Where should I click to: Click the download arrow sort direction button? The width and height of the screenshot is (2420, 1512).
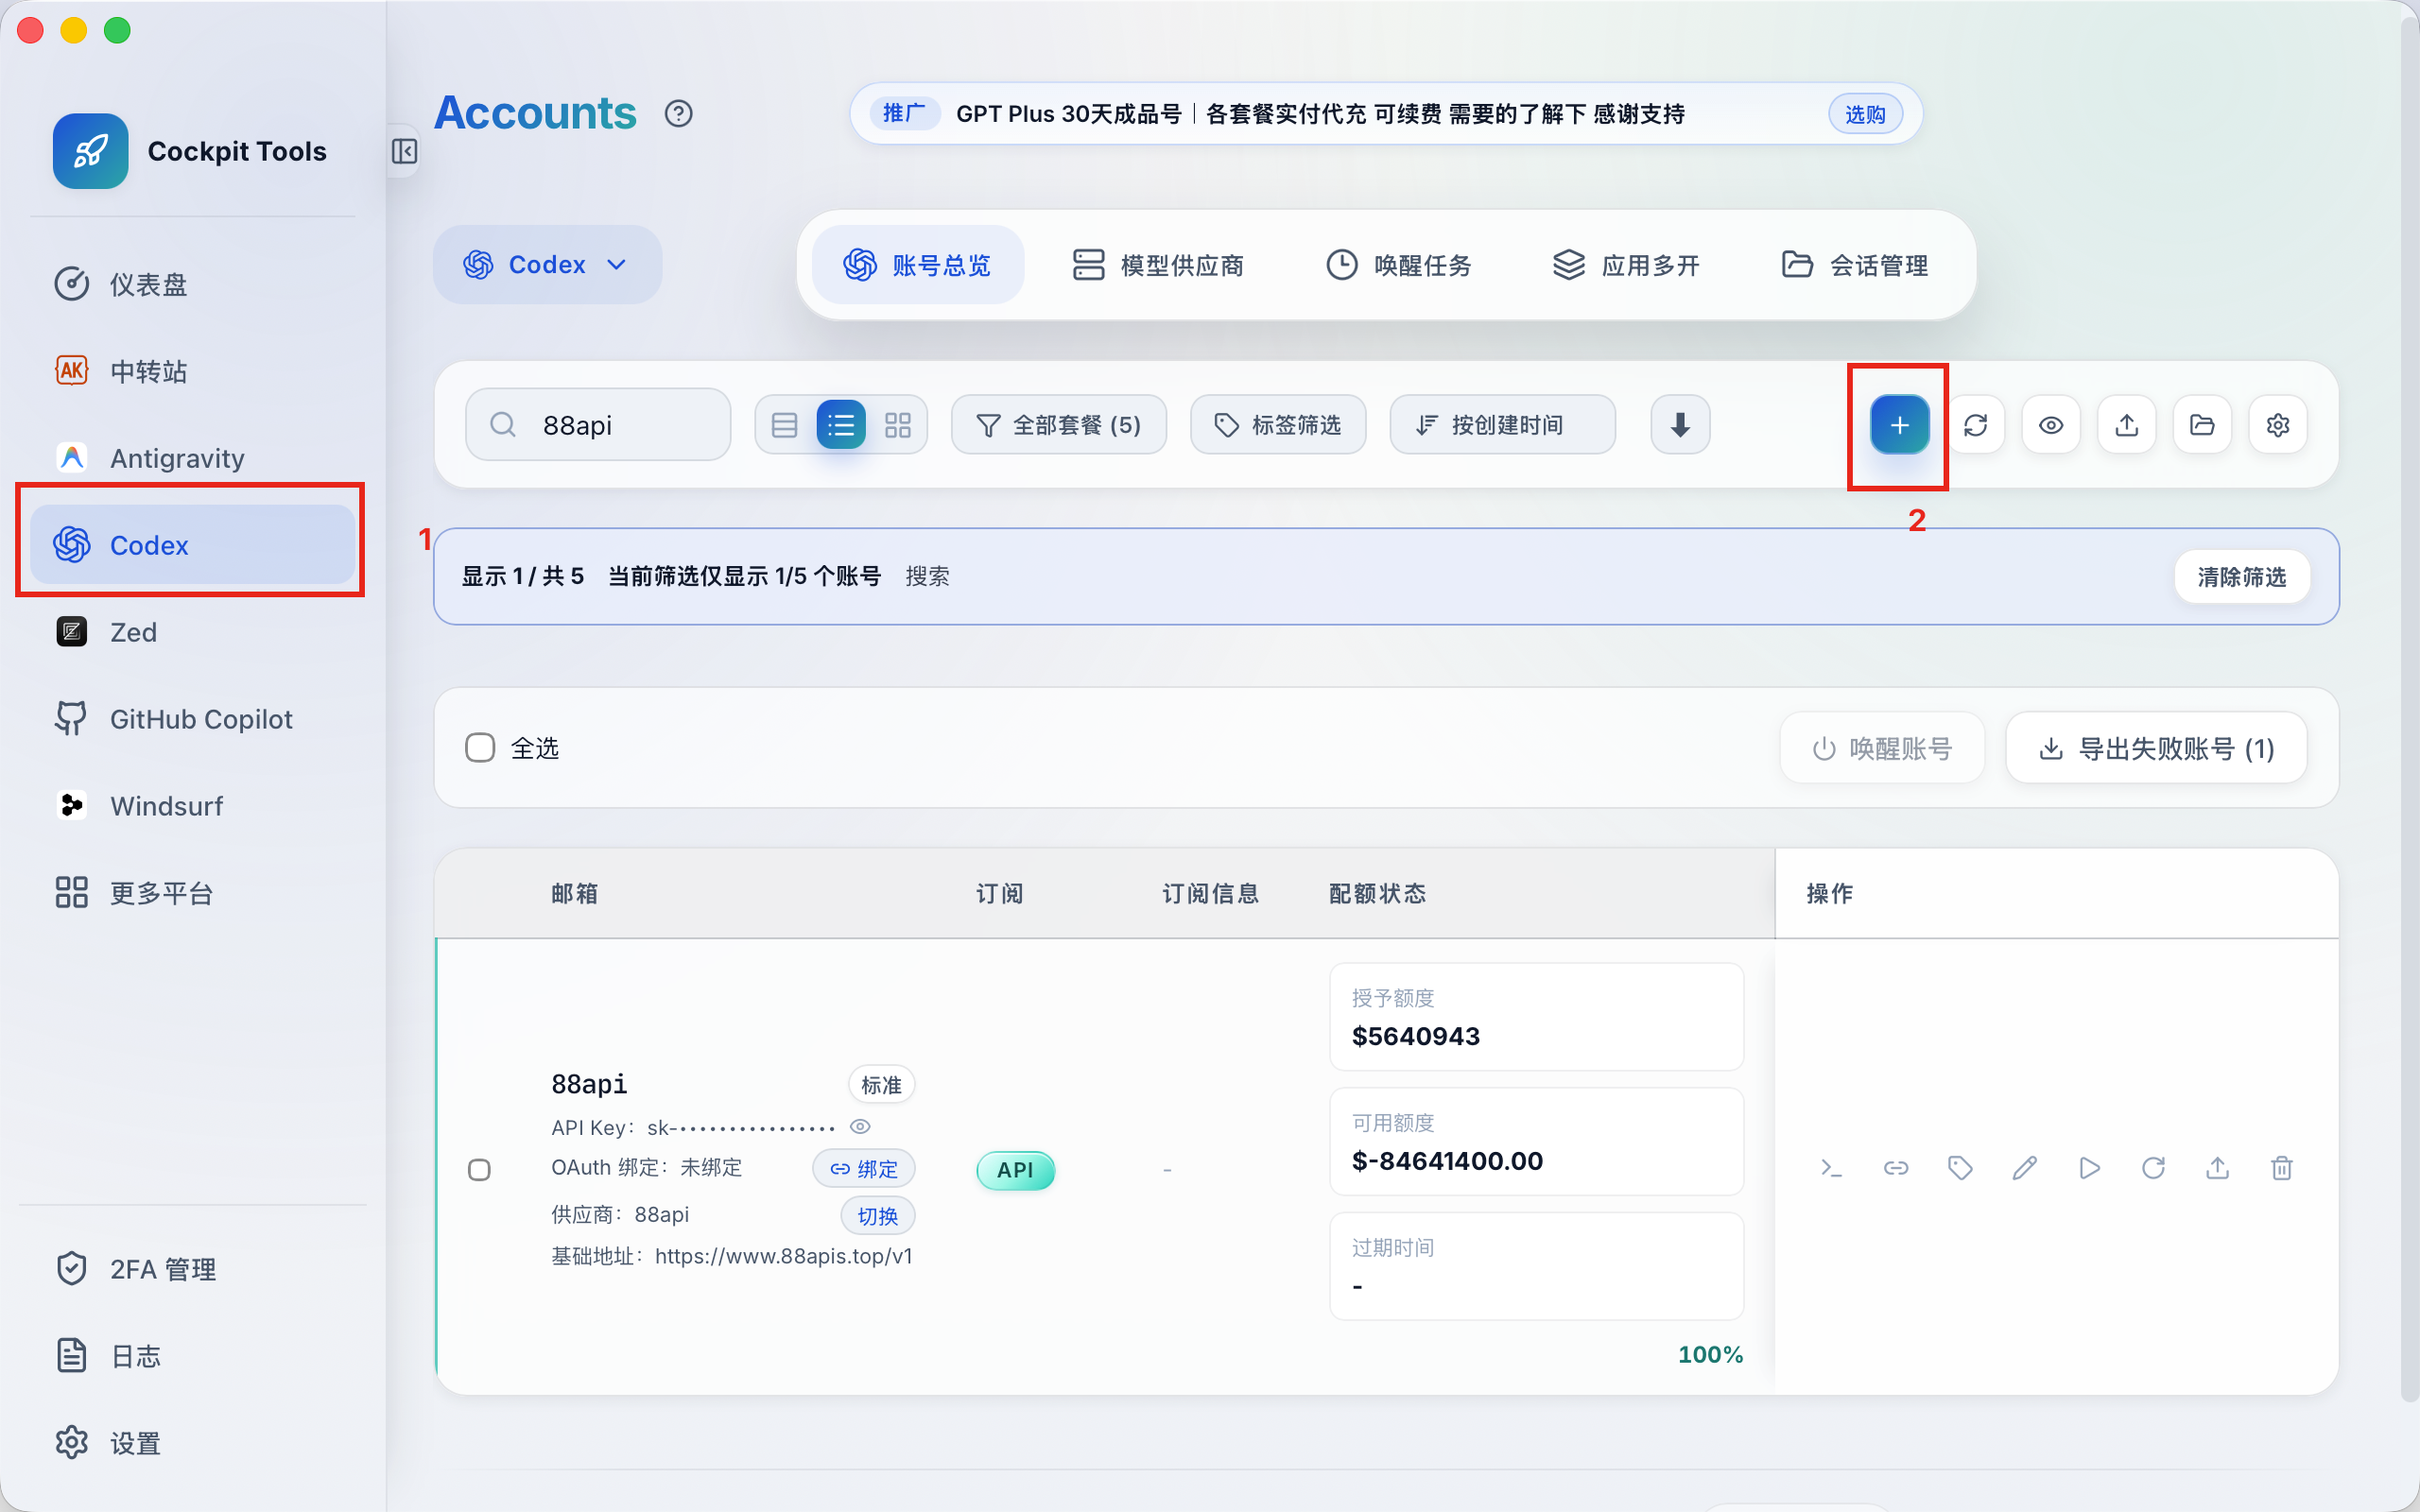pos(1680,425)
